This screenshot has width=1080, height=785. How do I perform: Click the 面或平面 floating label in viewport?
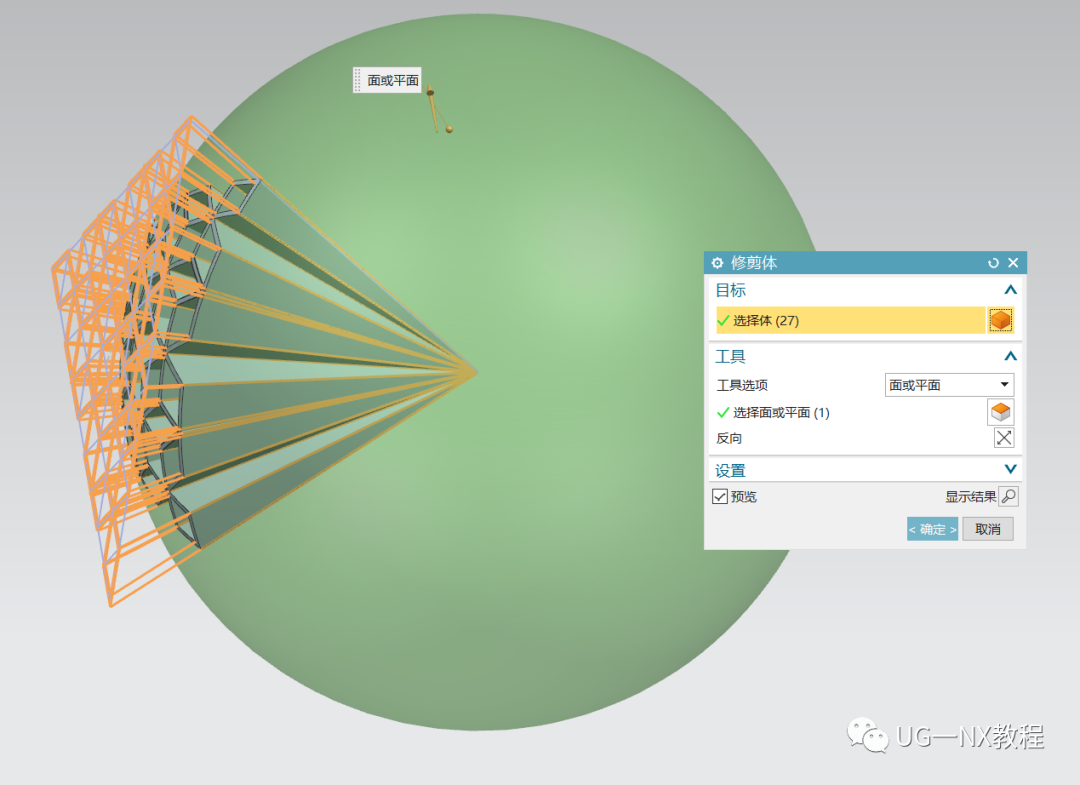pyautogui.click(x=393, y=81)
